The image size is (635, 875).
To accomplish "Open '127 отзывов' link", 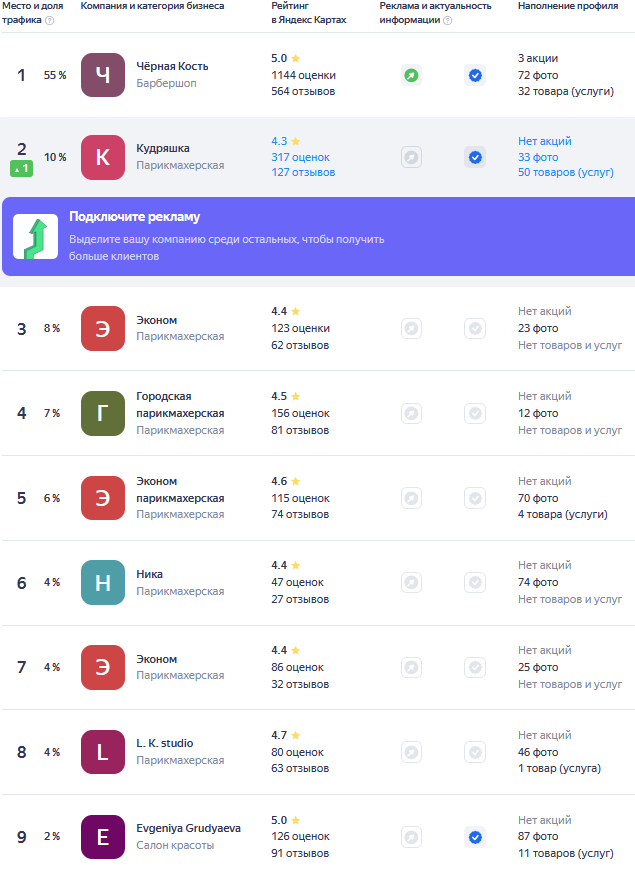I will coord(303,172).
